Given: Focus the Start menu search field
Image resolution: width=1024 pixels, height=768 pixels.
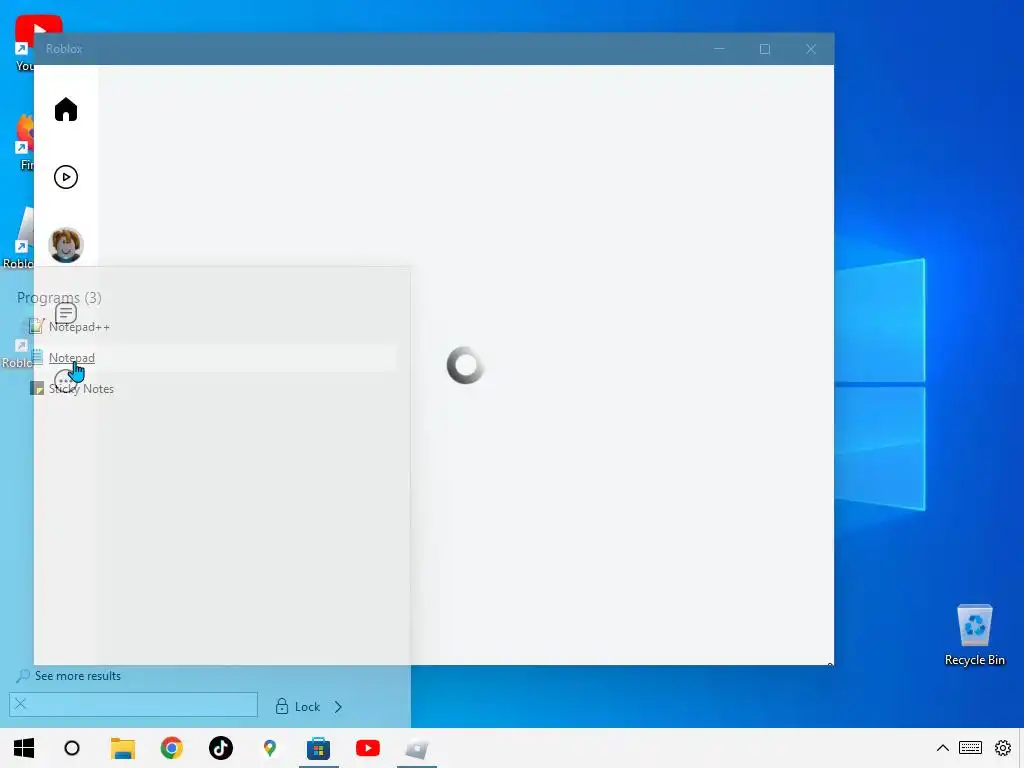Looking at the screenshot, I should [133, 705].
